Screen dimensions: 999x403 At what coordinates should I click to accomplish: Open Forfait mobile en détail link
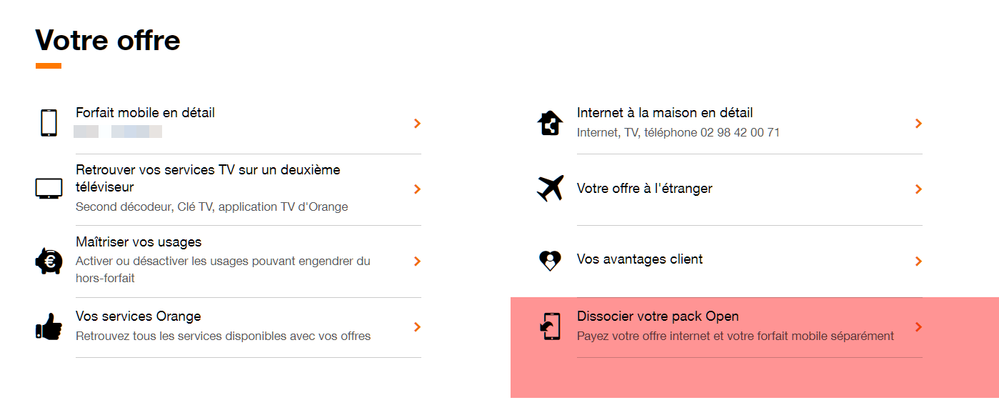tap(145, 113)
